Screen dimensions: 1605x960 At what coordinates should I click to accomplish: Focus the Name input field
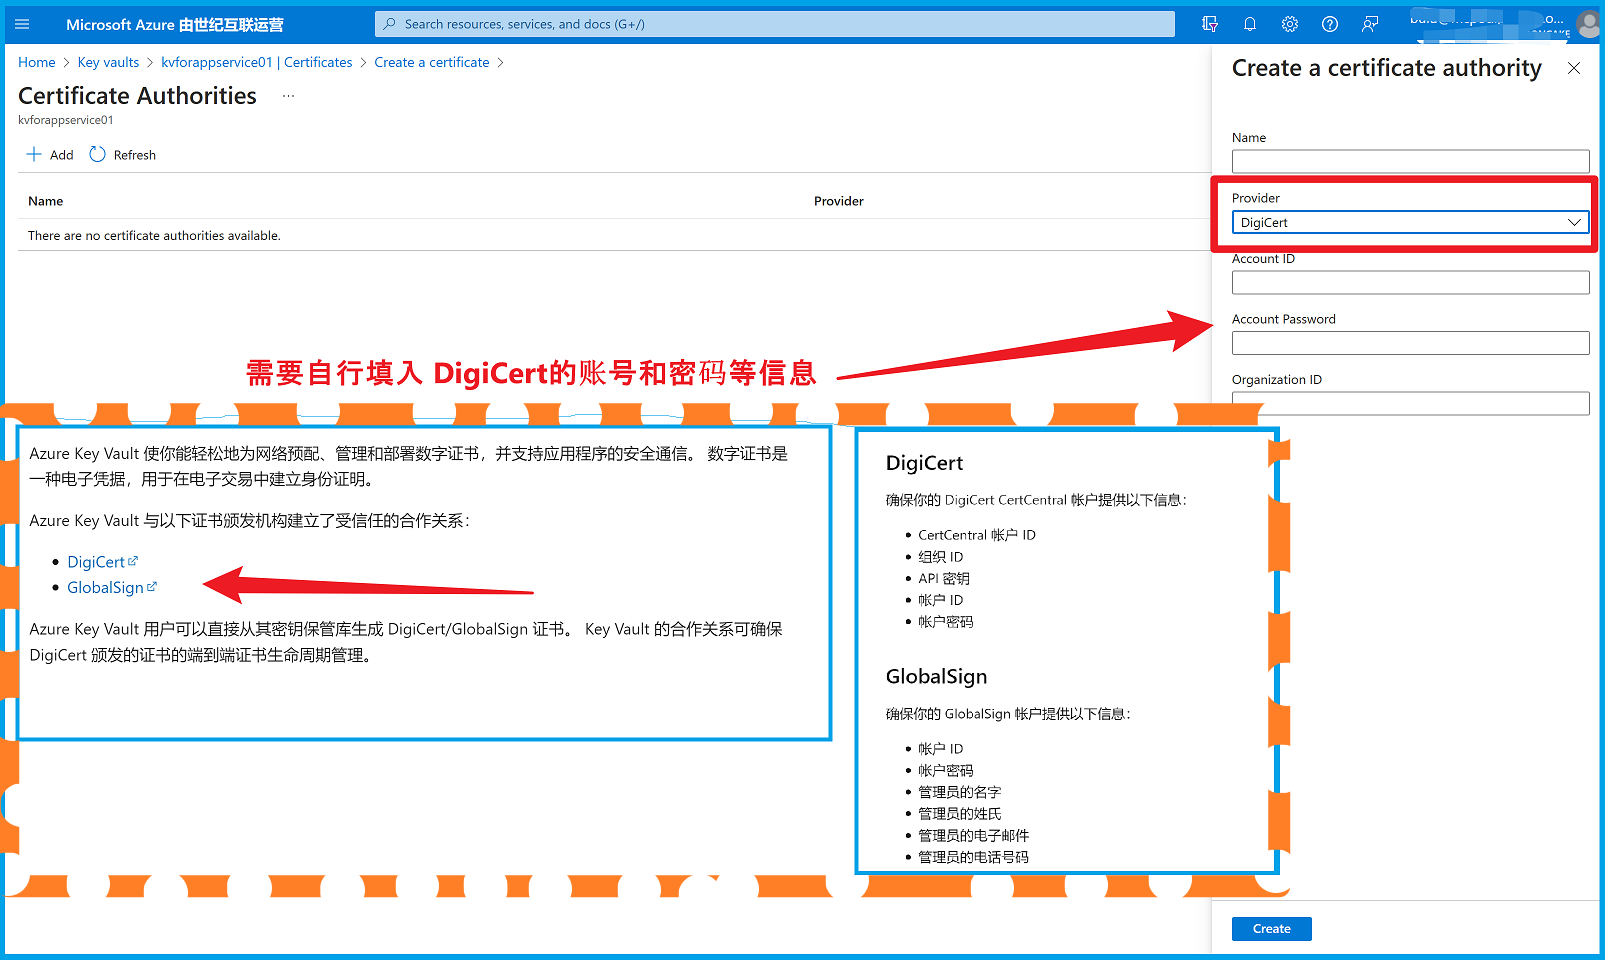coord(1410,161)
